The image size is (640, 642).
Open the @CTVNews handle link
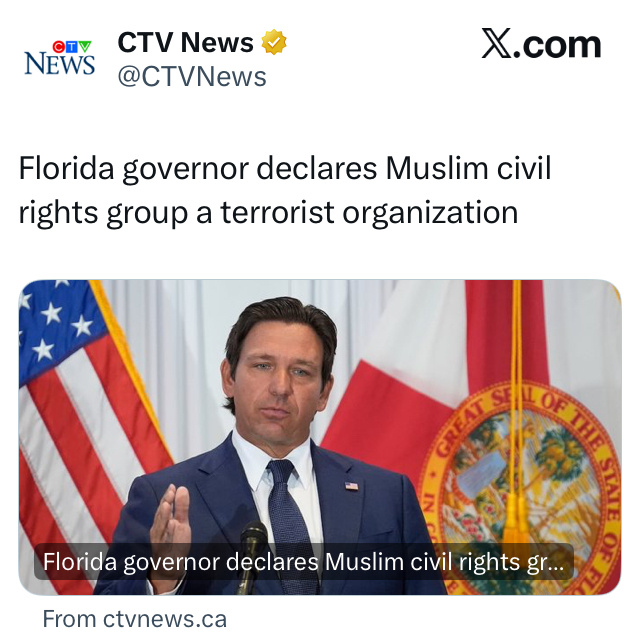coord(192,77)
